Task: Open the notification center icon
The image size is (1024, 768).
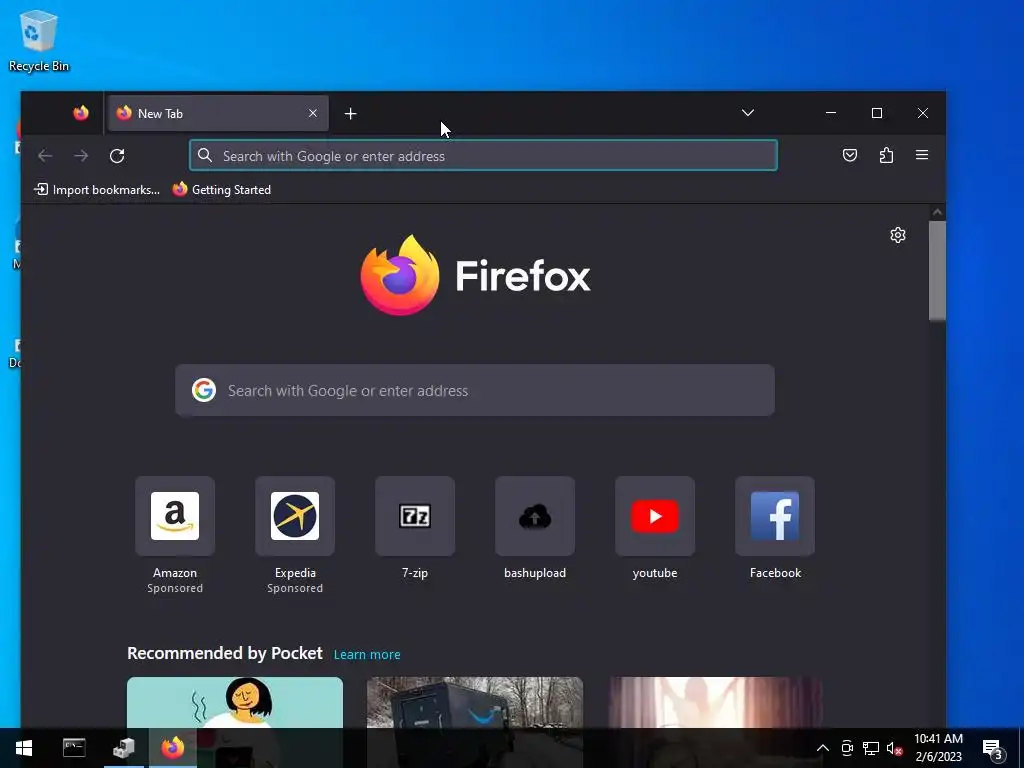Action: click(993, 748)
